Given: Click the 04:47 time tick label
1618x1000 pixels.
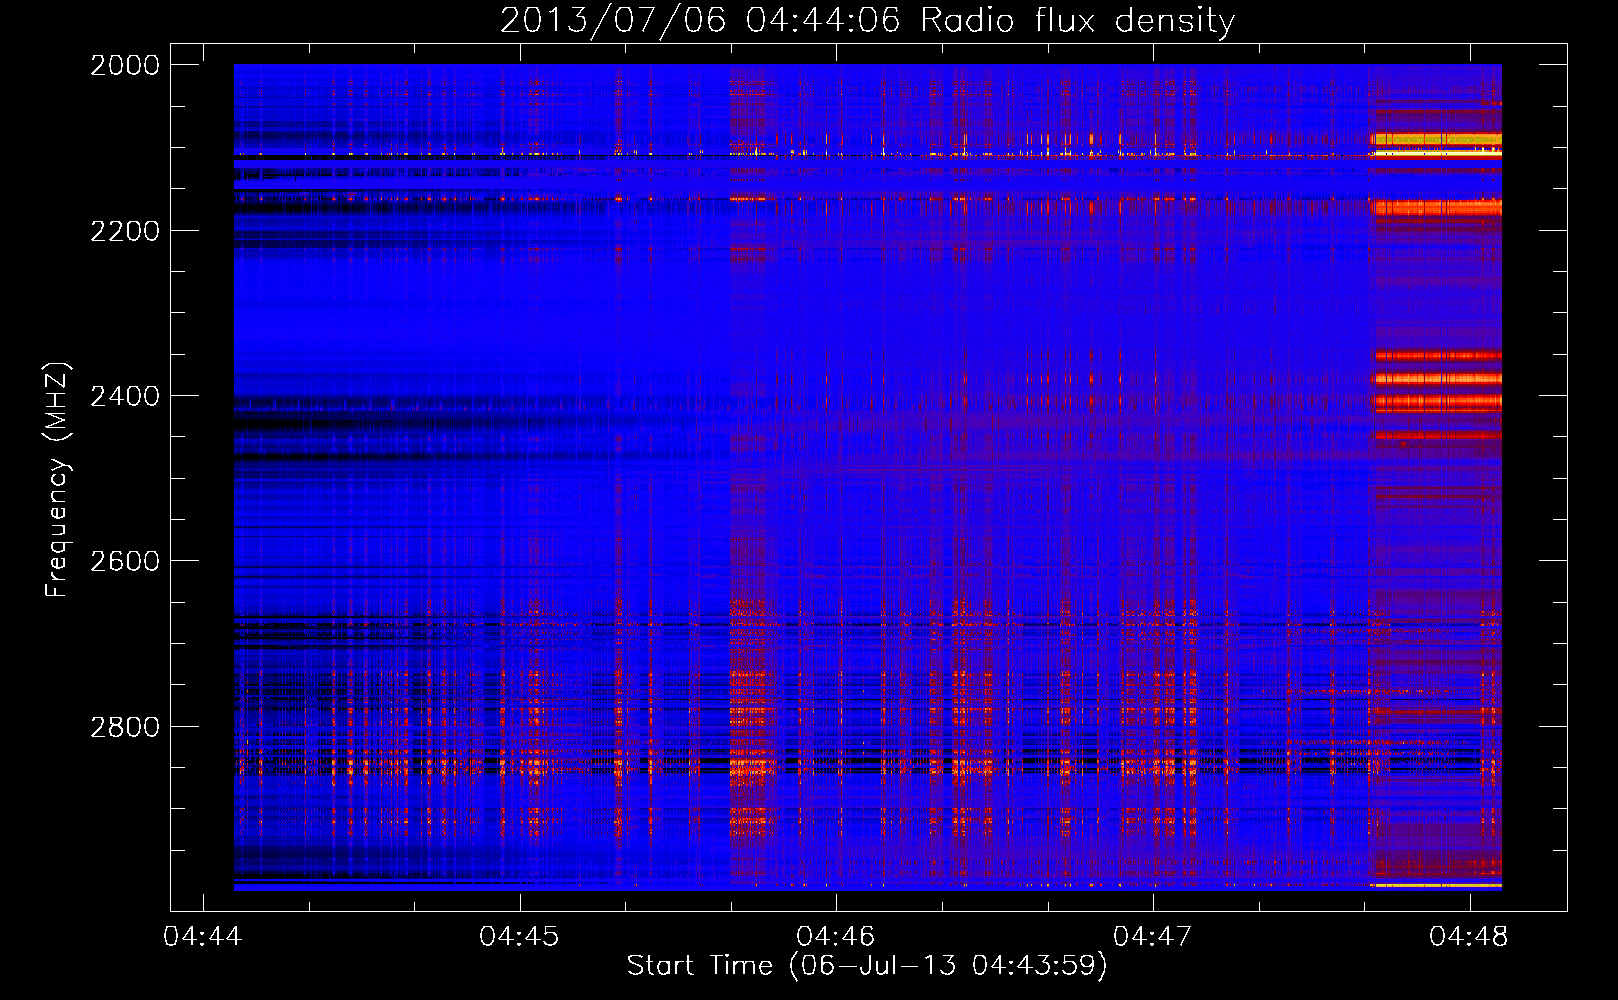Looking at the screenshot, I should (1153, 936).
